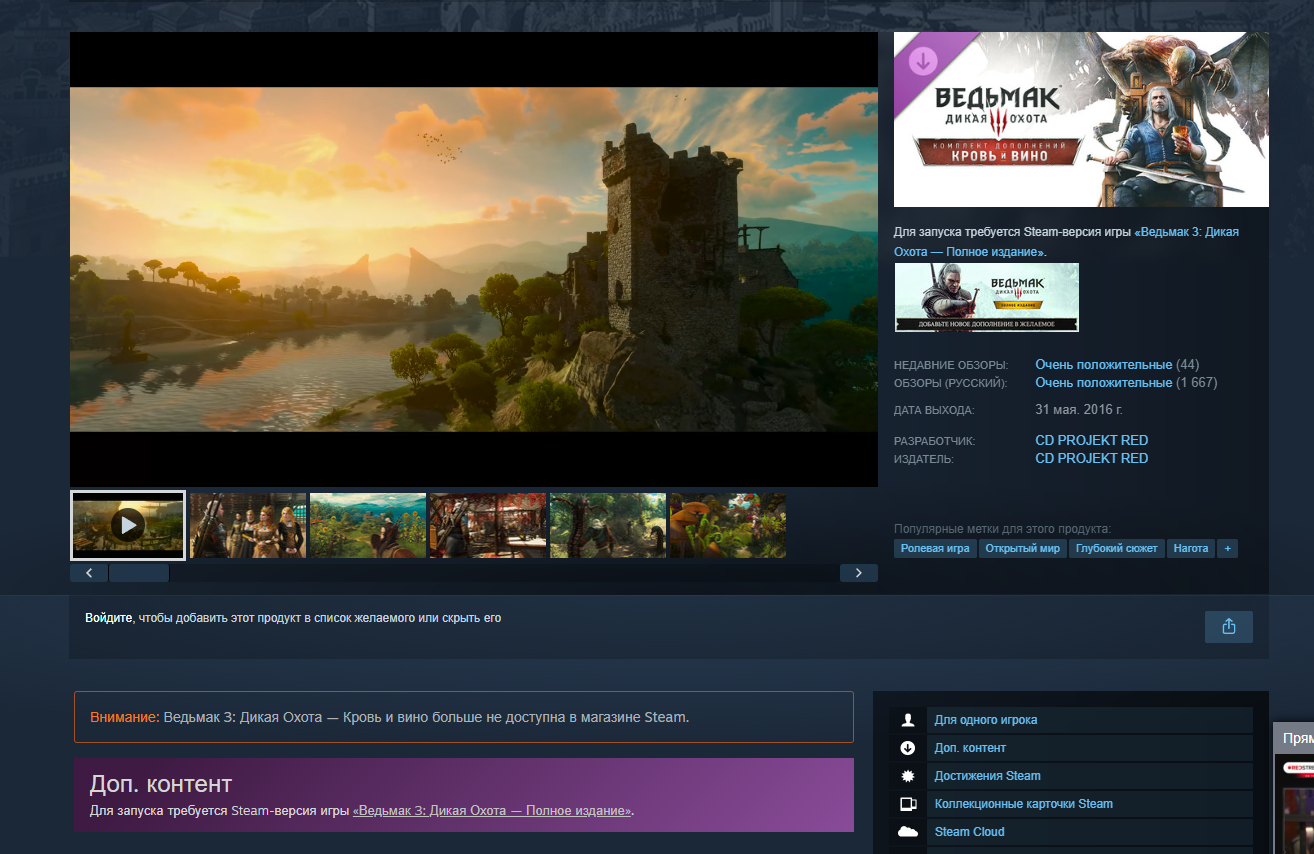Expand more tags with the plus button
The width and height of the screenshot is (1314, 854).
click(1228, 548)
